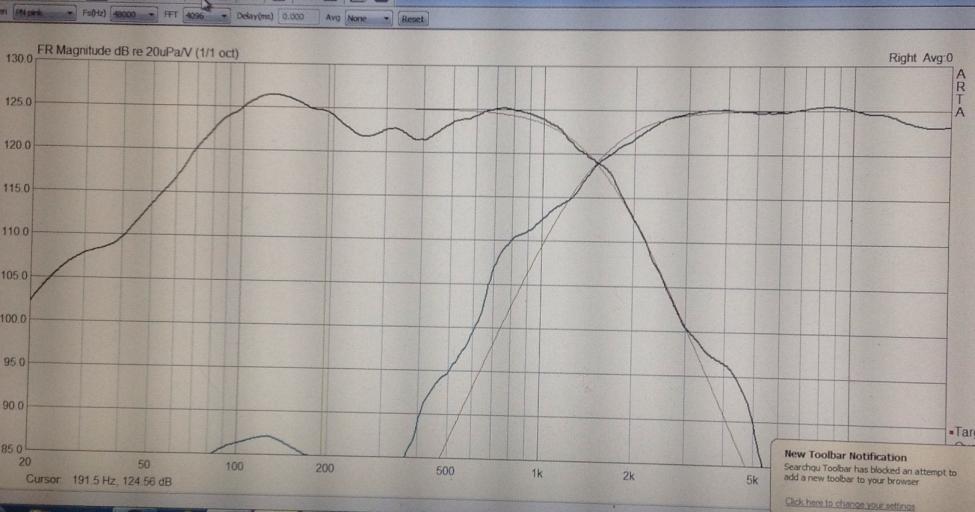Click the 'Right Avg:0' label on the graph
The width and height of the screenshot is (975, 512).
920,58
